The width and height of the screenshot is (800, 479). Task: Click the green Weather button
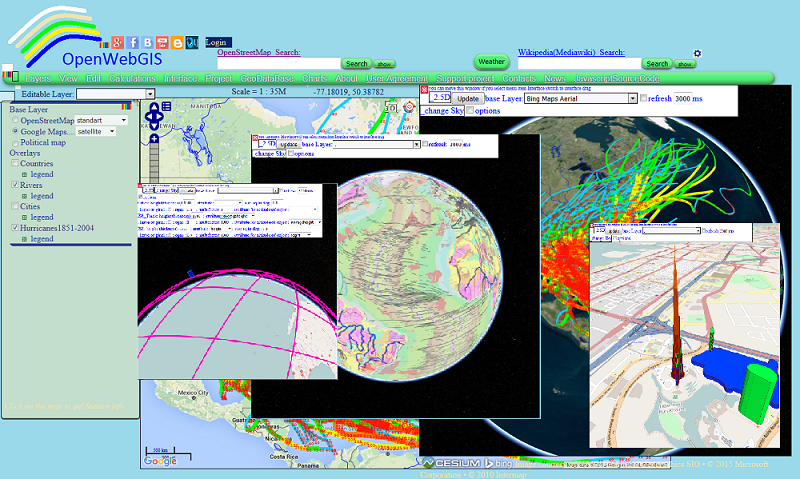tap(491, 62)
